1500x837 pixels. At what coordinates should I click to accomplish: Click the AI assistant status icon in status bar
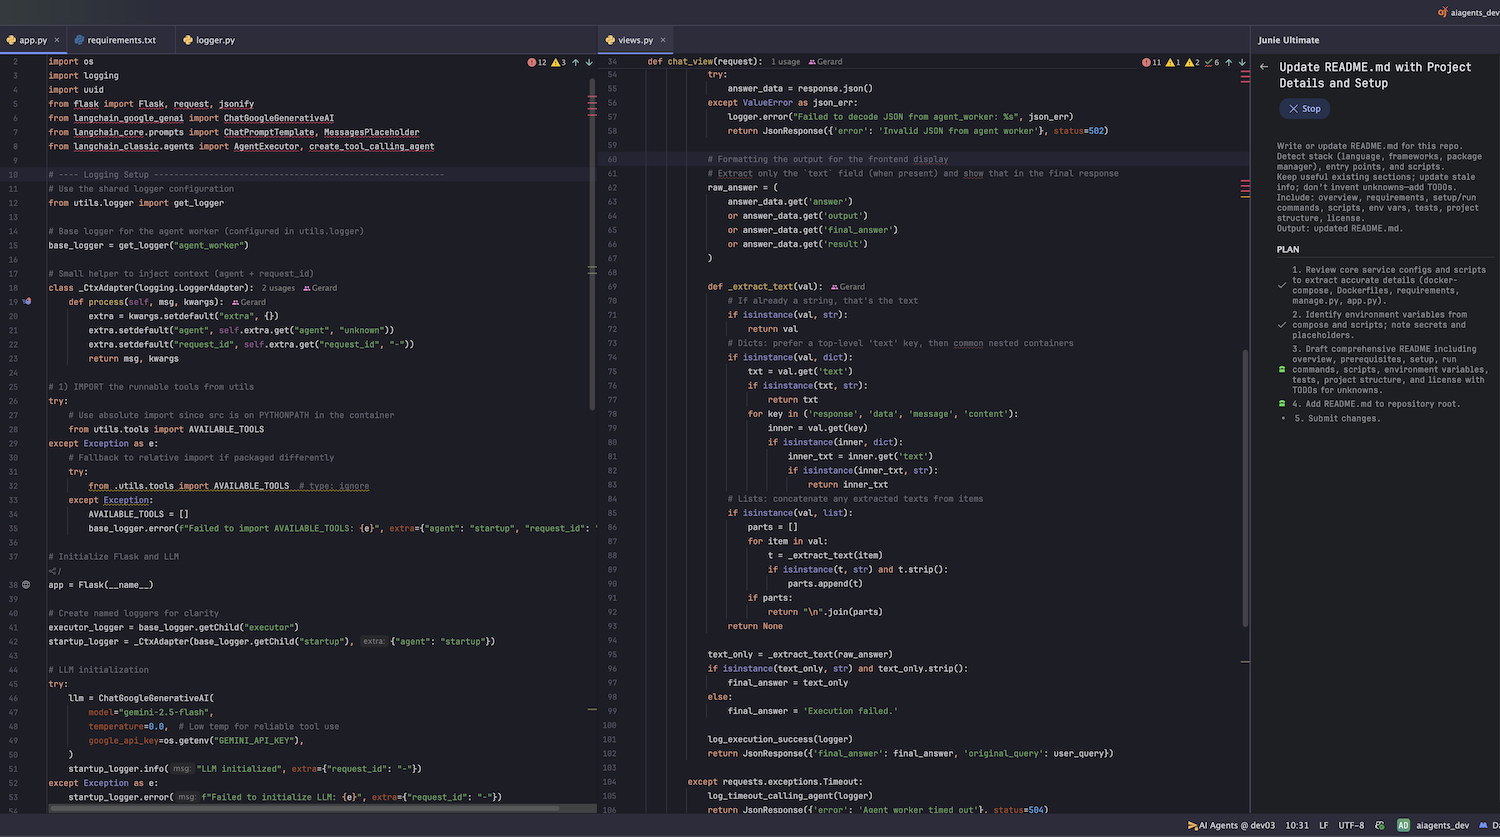tap(1380, 825)
